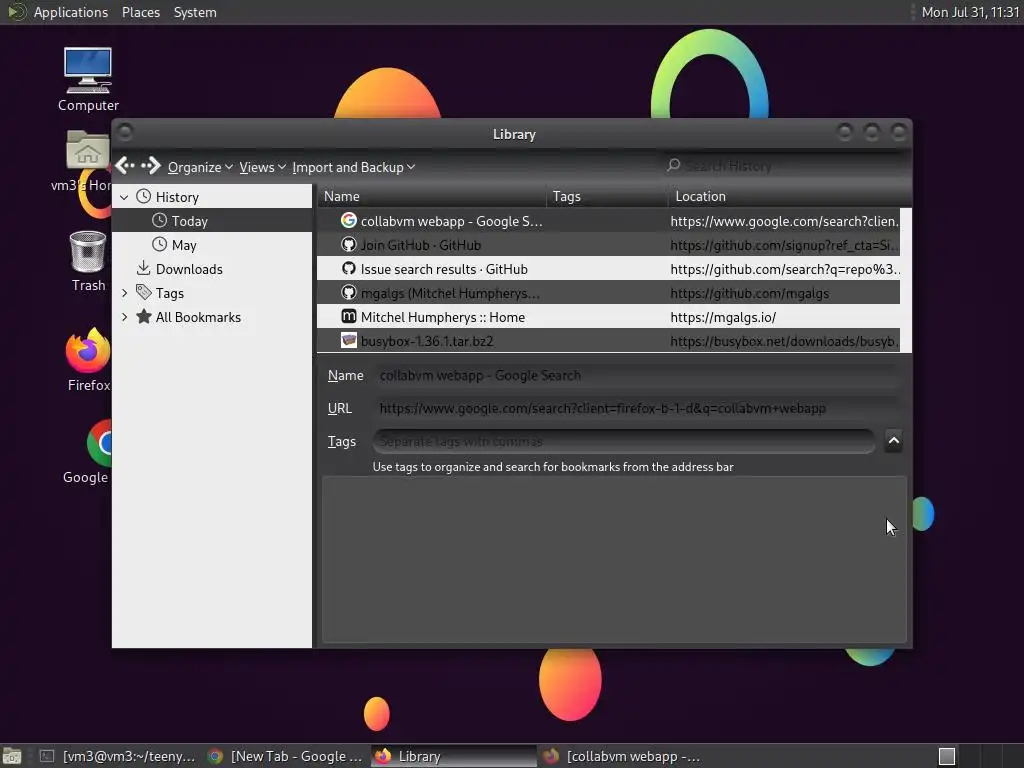Click the Tags label icon in sidebar
1024x768 pixels.
tap(144, 293)
